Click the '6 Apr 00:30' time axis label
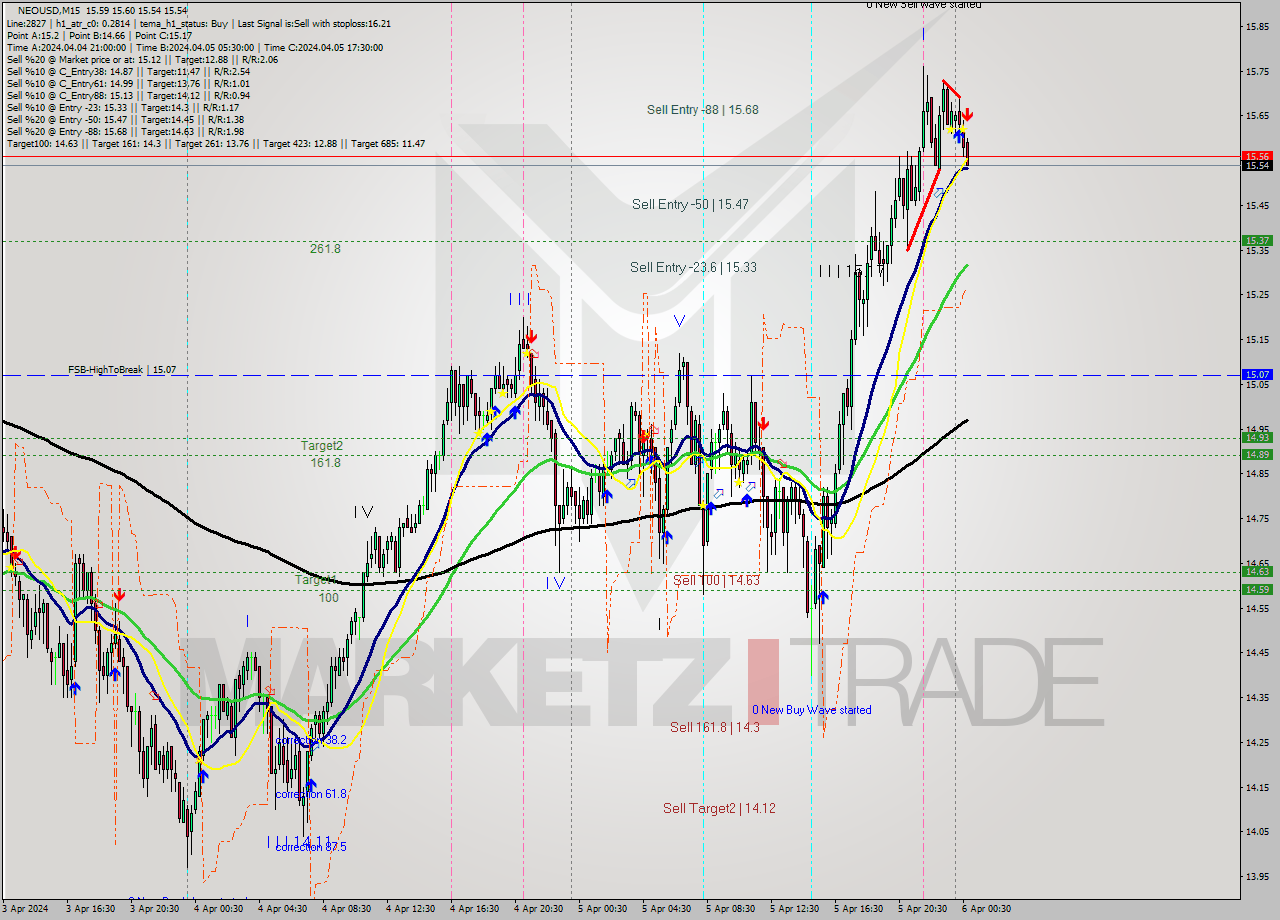The height and width of the screenshot is (920, 1280). pyautogui.click(x=986, y=909)
